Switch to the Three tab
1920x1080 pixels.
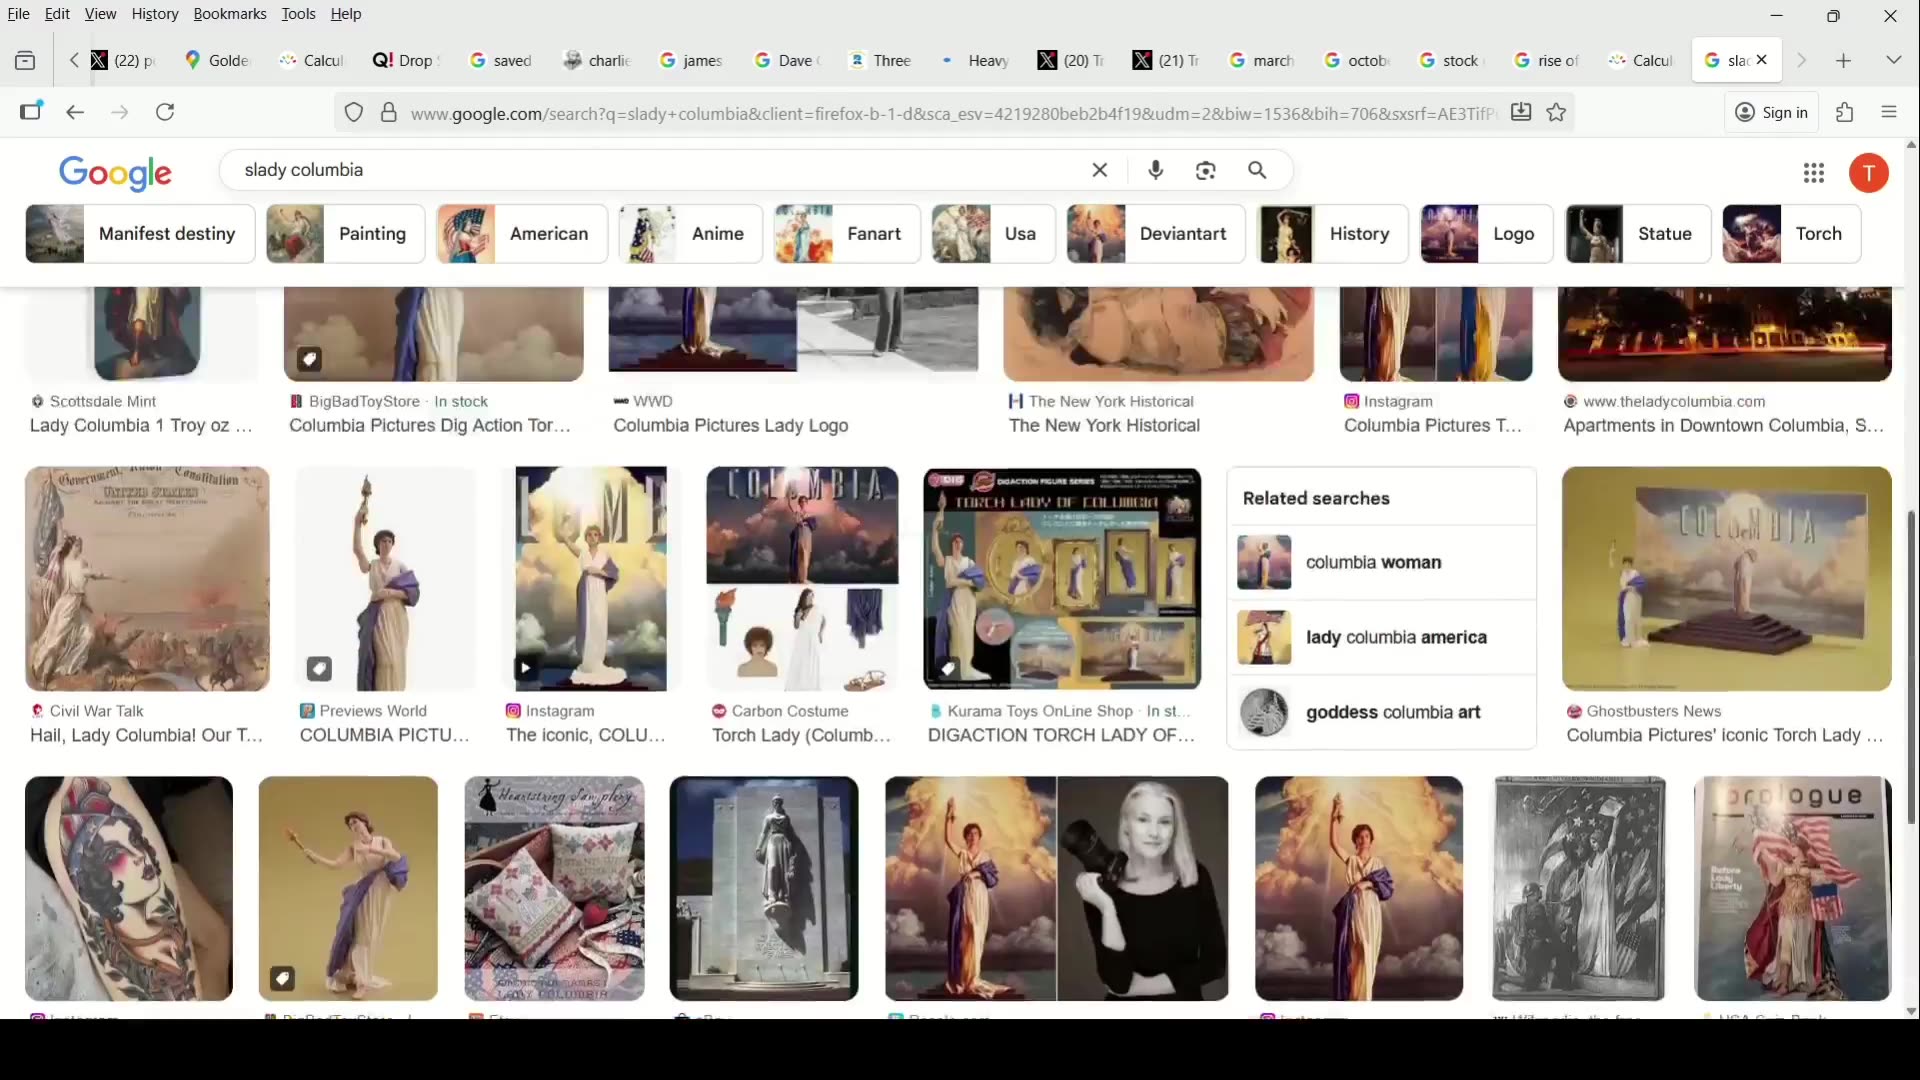pyautogui.click(x=880, y=61)
